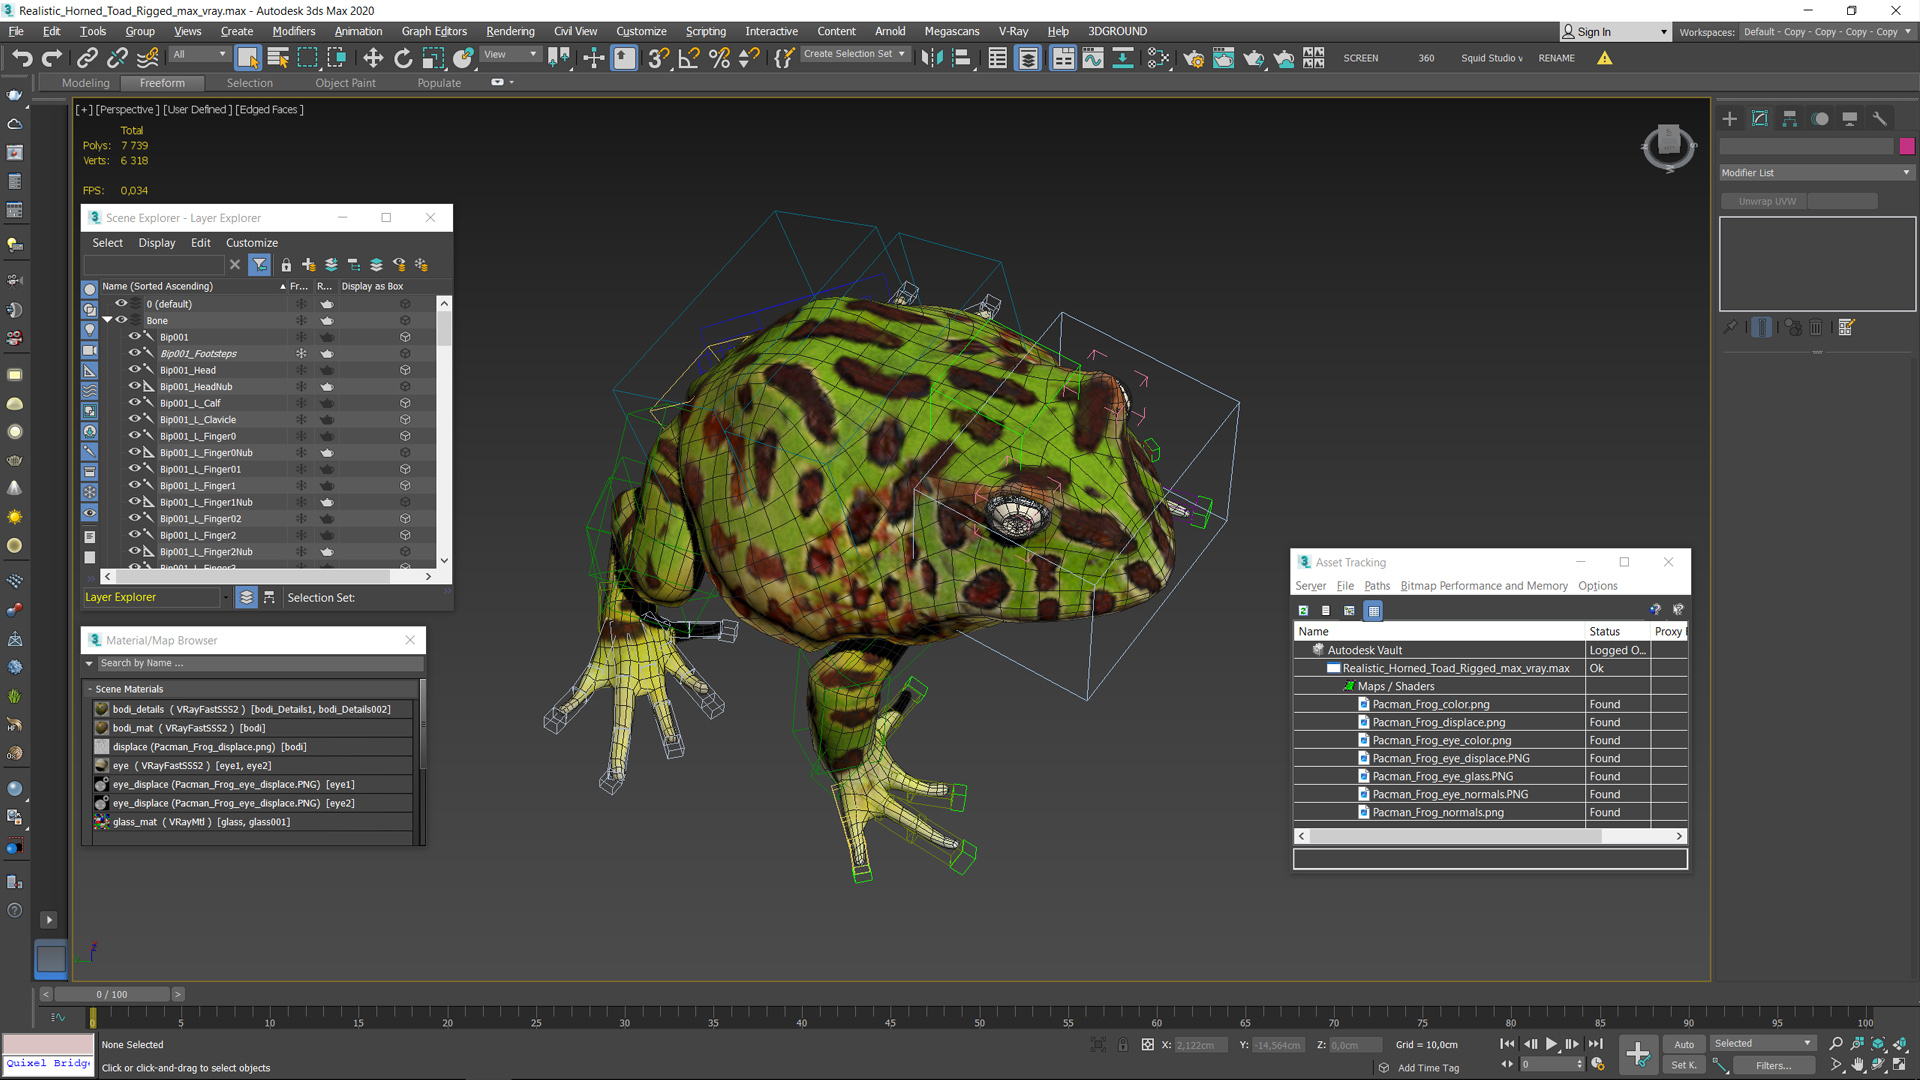Toggle the selection lock padlock in the status bar

pos(1123,1045)
